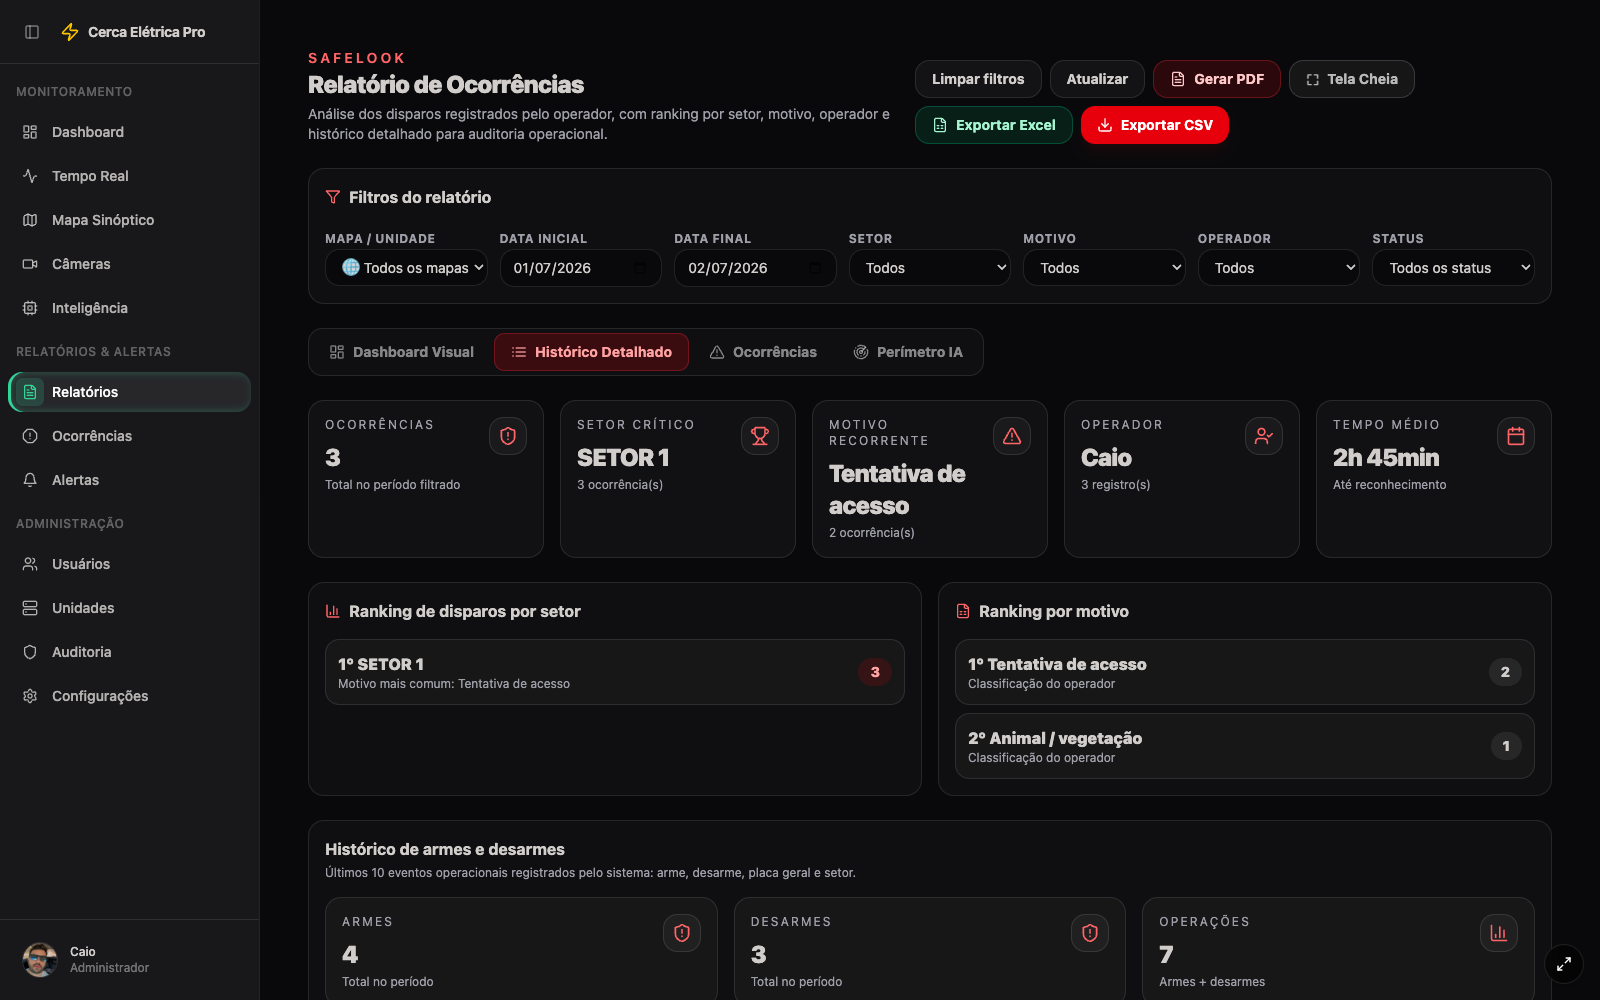This screenshot has width=1600, height=1000.
Task: Open the Auditoria page
Action: [129, 652]
